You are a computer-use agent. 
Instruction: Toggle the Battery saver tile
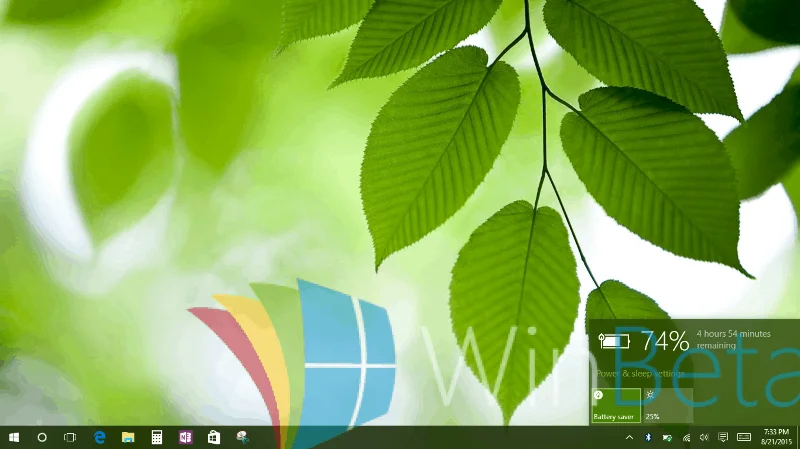pos(616,405)
